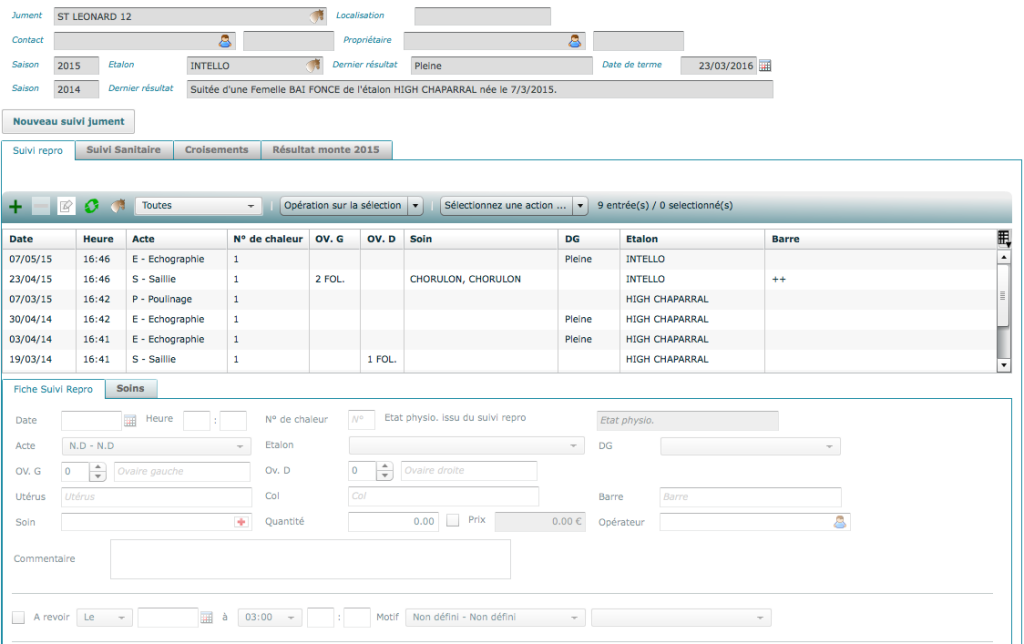
Task: Switch to Suivi repro tab
Action: [38, 150]
